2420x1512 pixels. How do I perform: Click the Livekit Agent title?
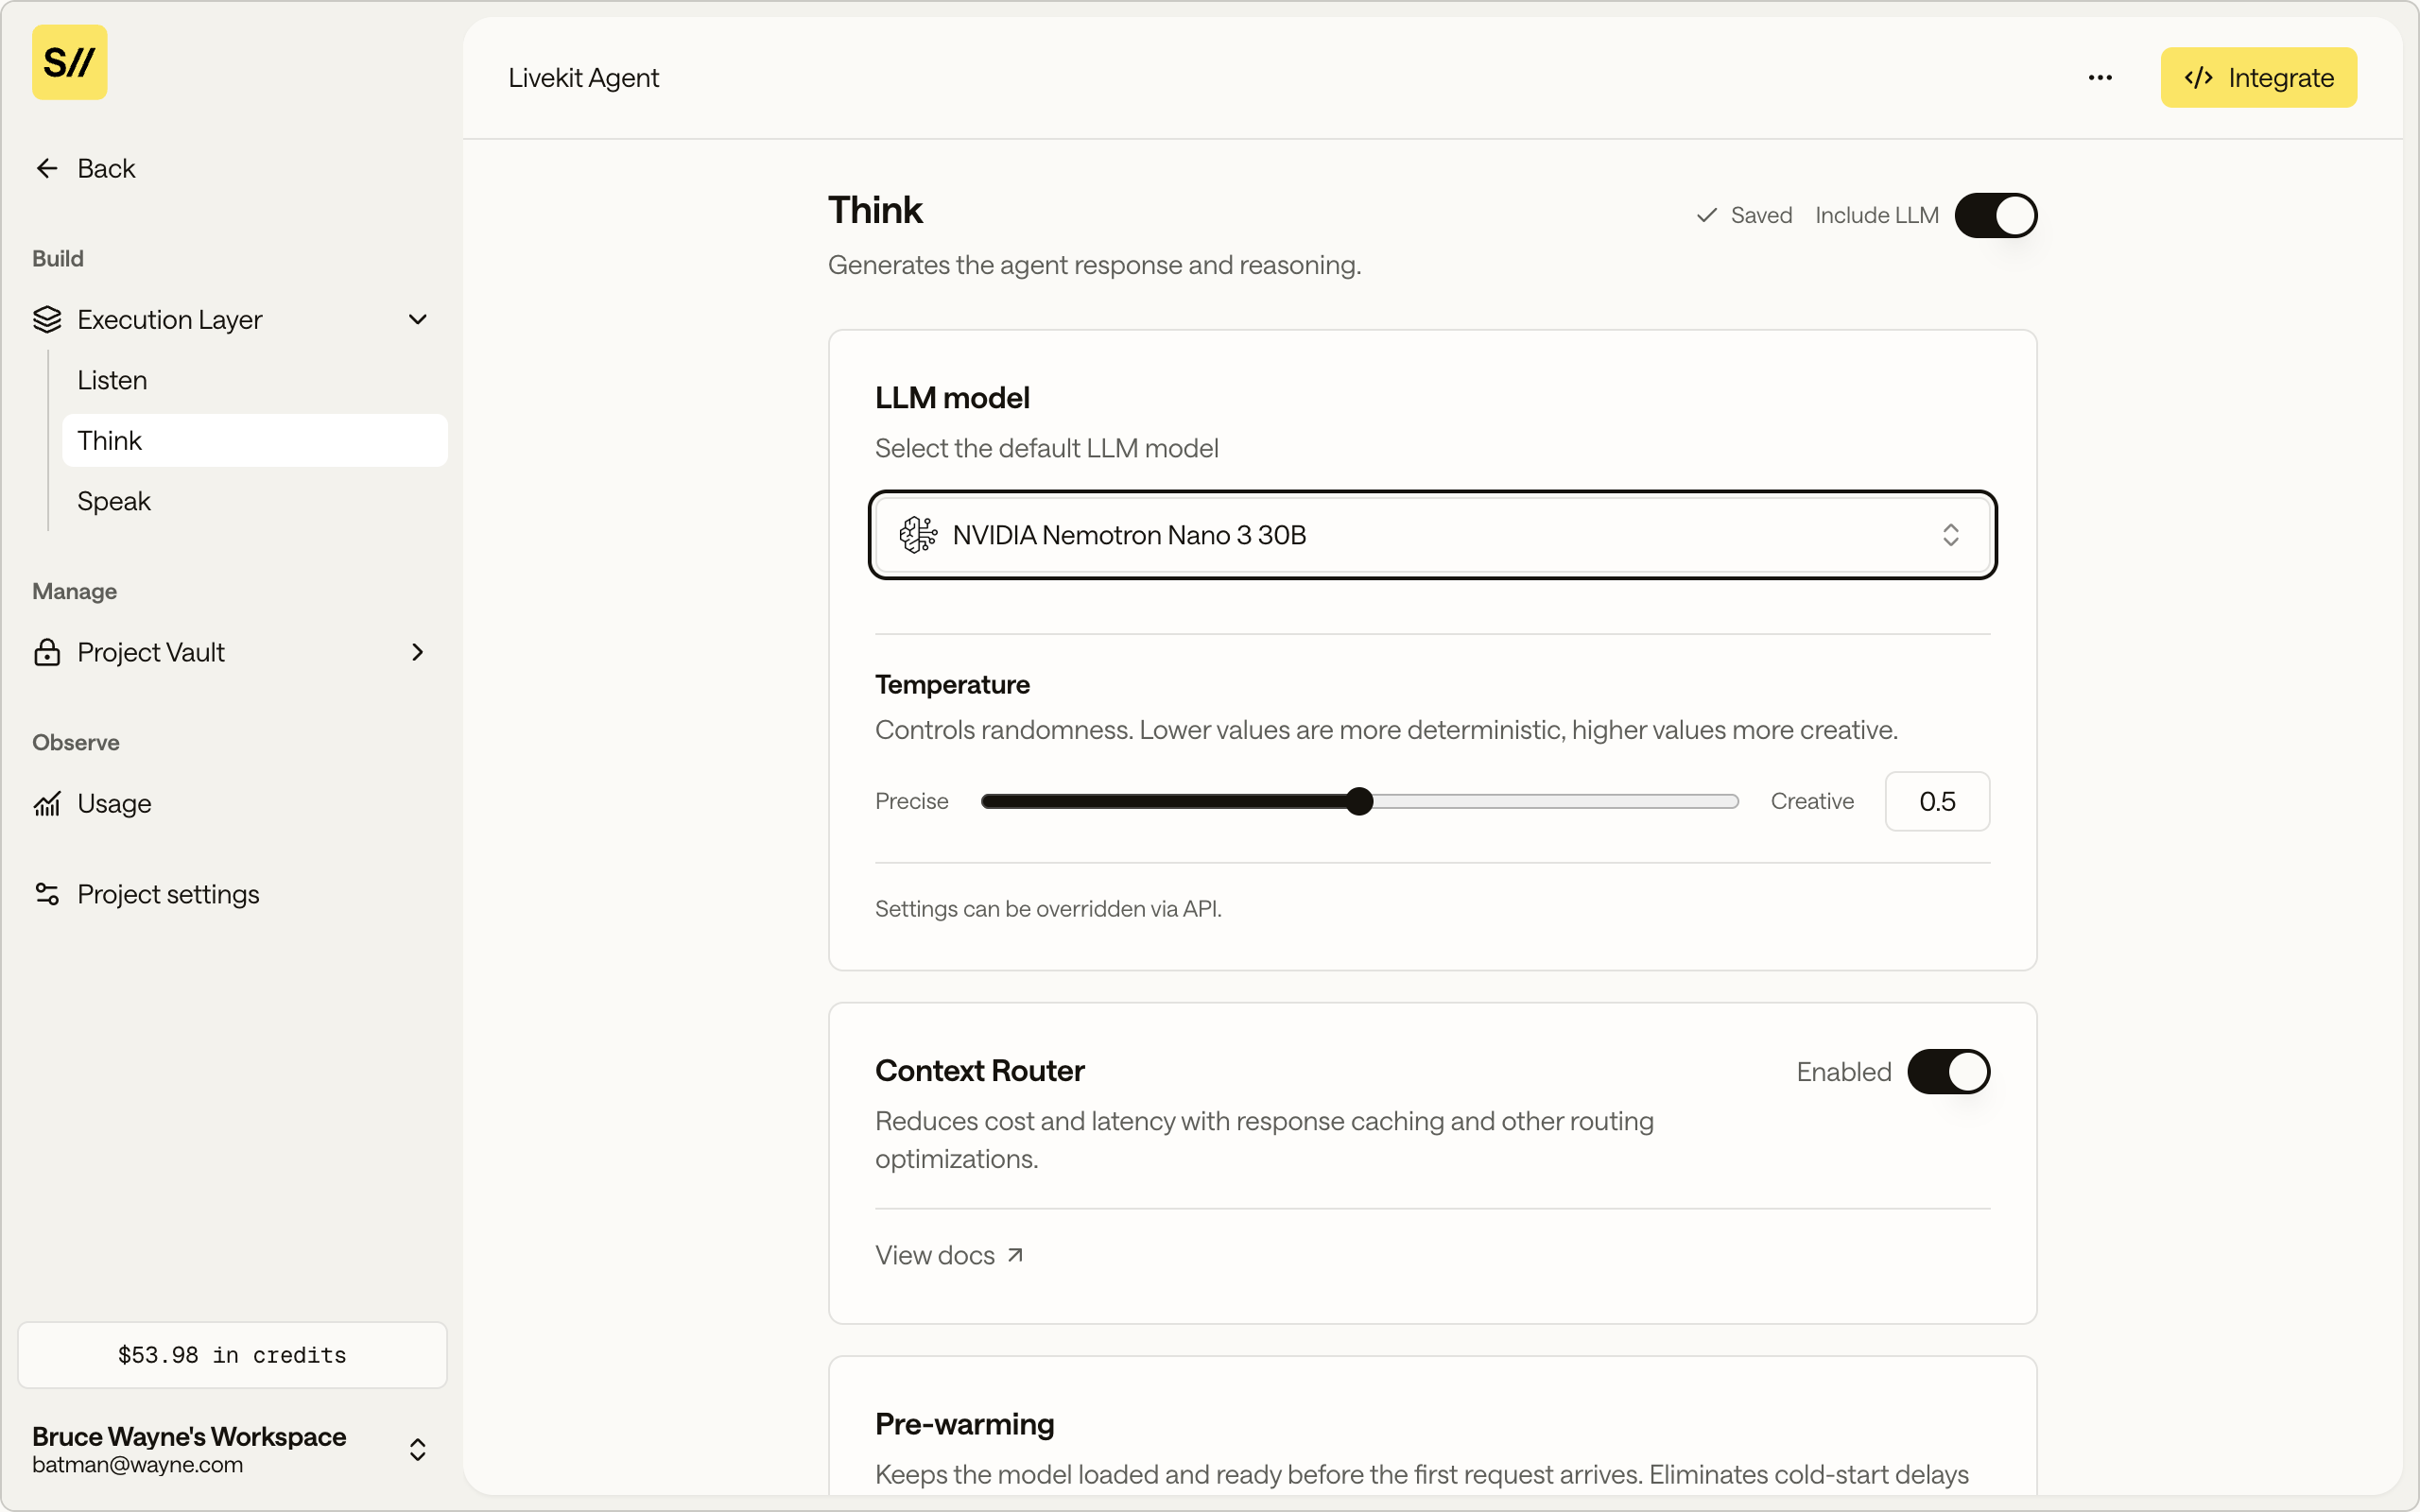pos(583,77)
